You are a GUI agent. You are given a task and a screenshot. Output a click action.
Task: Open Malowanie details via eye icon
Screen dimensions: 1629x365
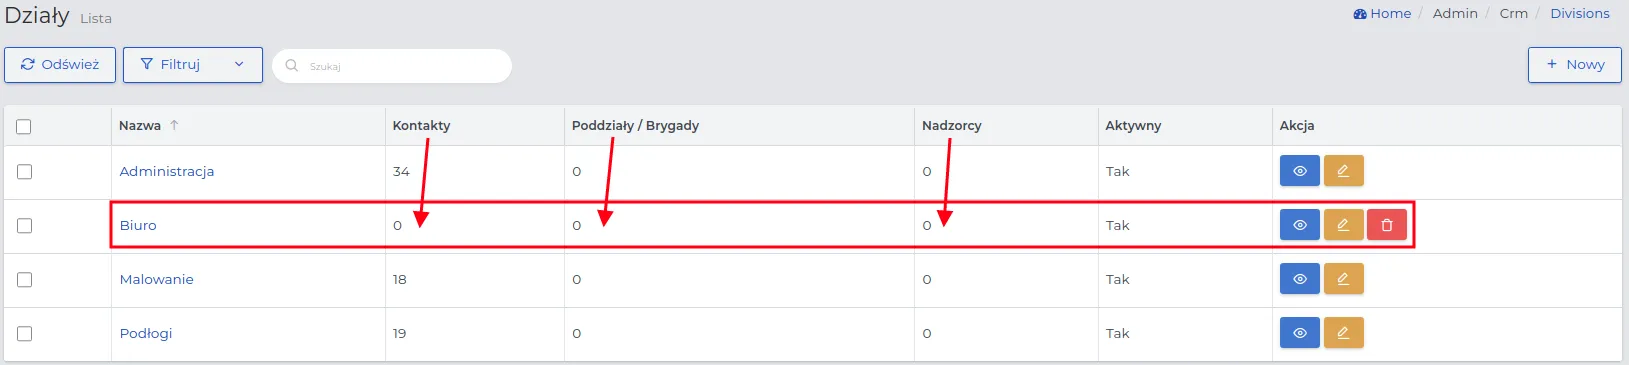click(1300, 279)
